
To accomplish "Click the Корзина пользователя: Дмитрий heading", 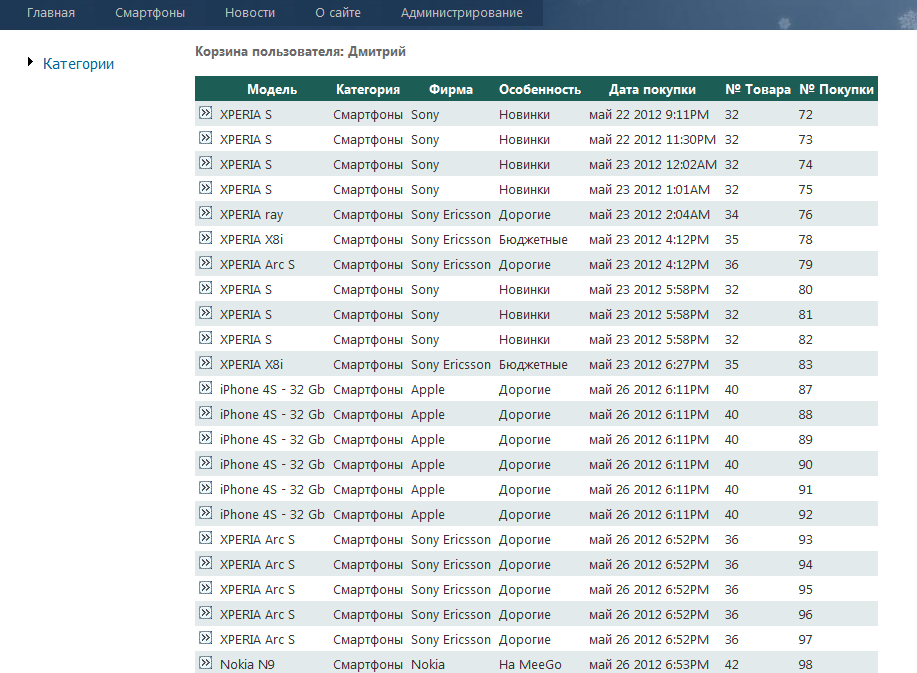I will click(x=300, y=51).
